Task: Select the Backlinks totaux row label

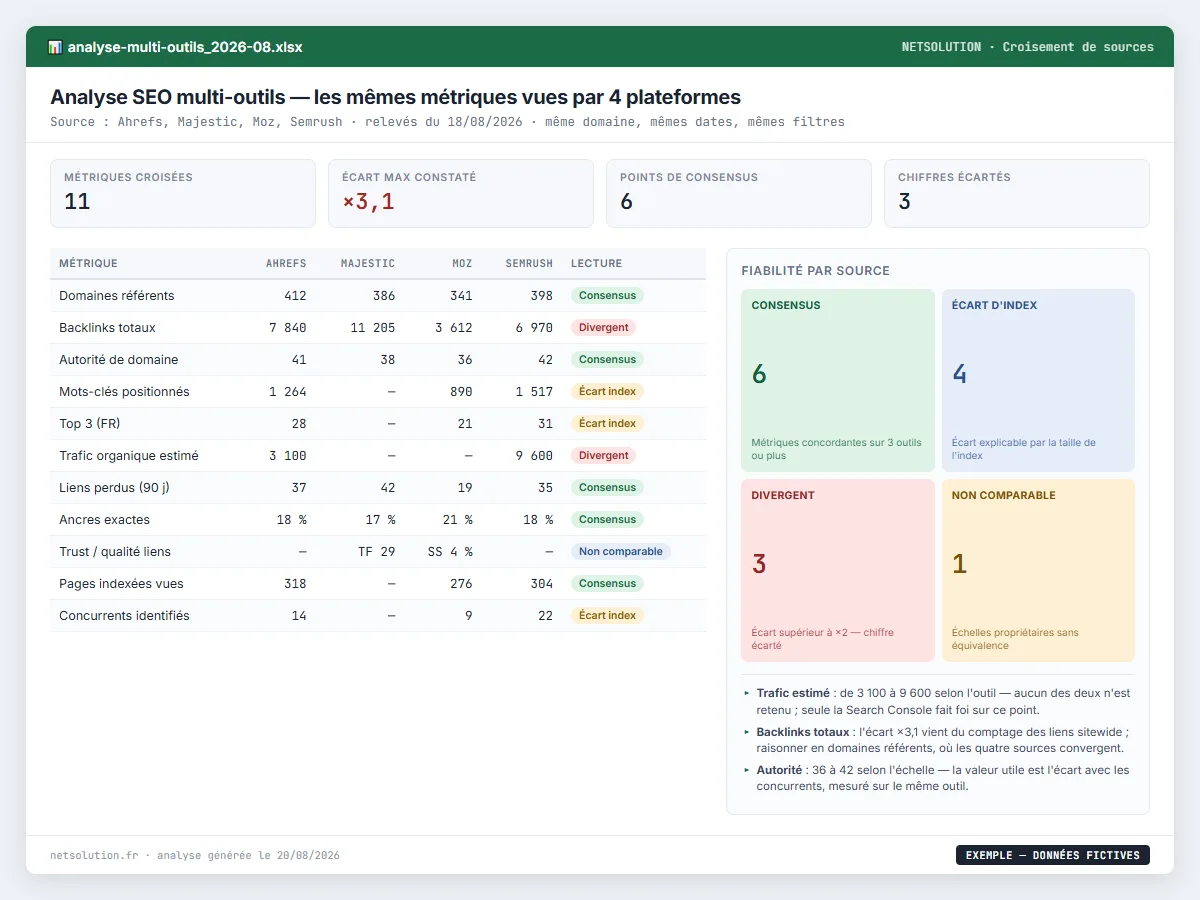Action: pos(107,328)
